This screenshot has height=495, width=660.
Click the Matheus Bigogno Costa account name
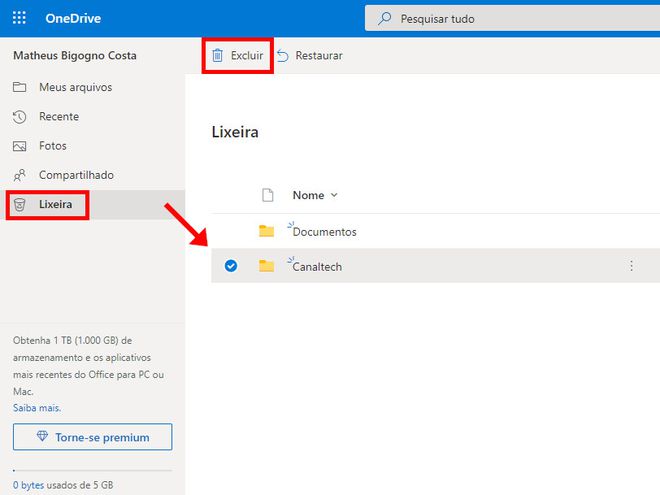coord(75,56)
